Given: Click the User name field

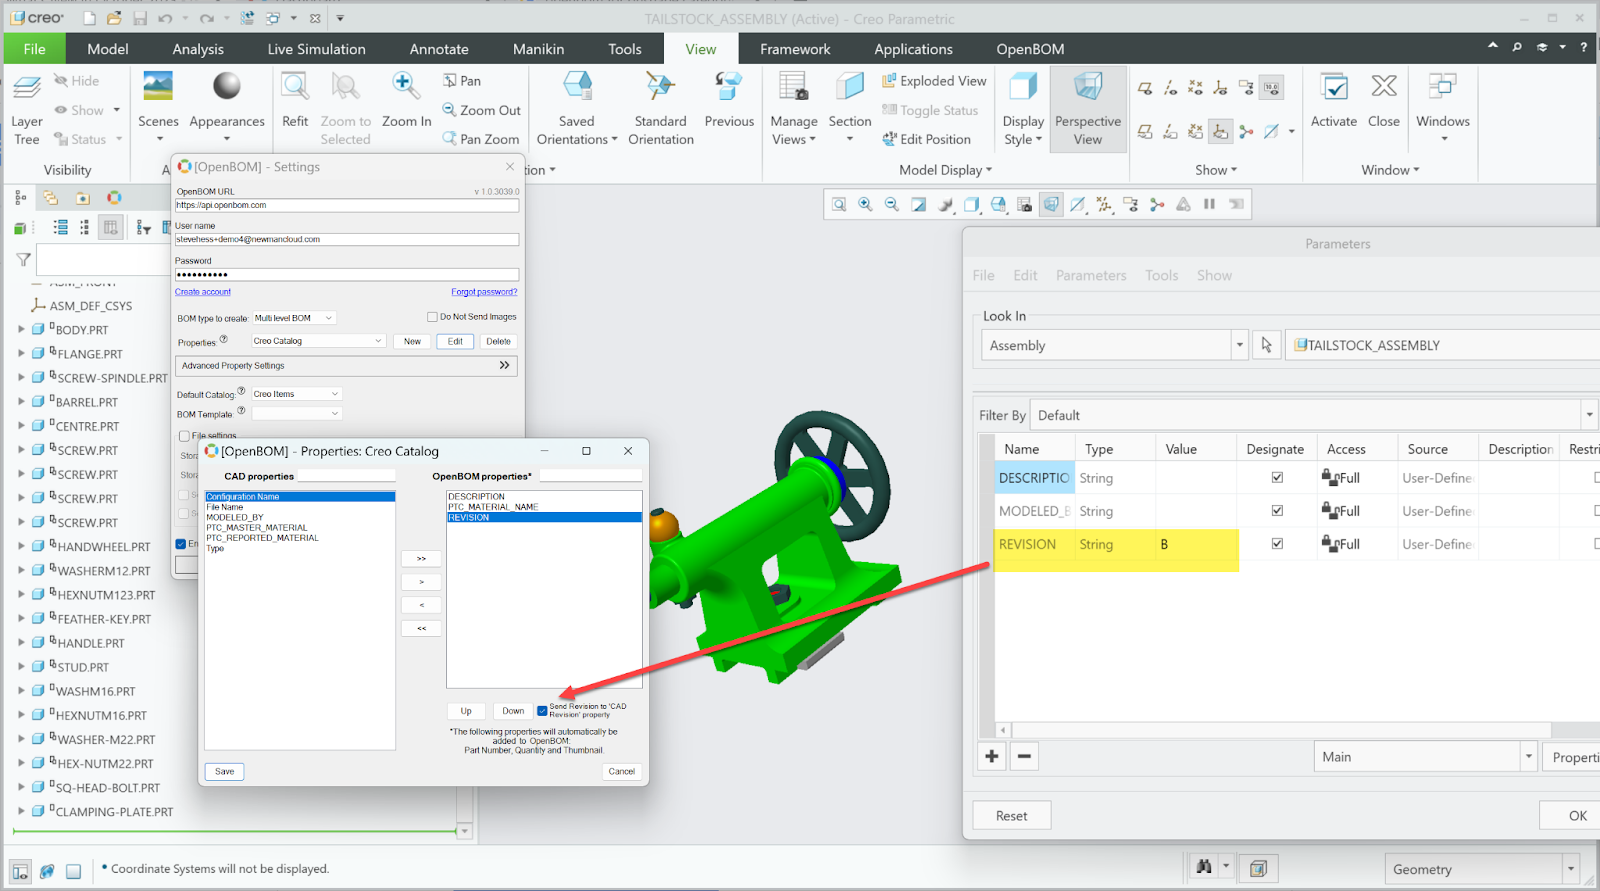Looking at the screenshot, I should click(x=347, y=240).
